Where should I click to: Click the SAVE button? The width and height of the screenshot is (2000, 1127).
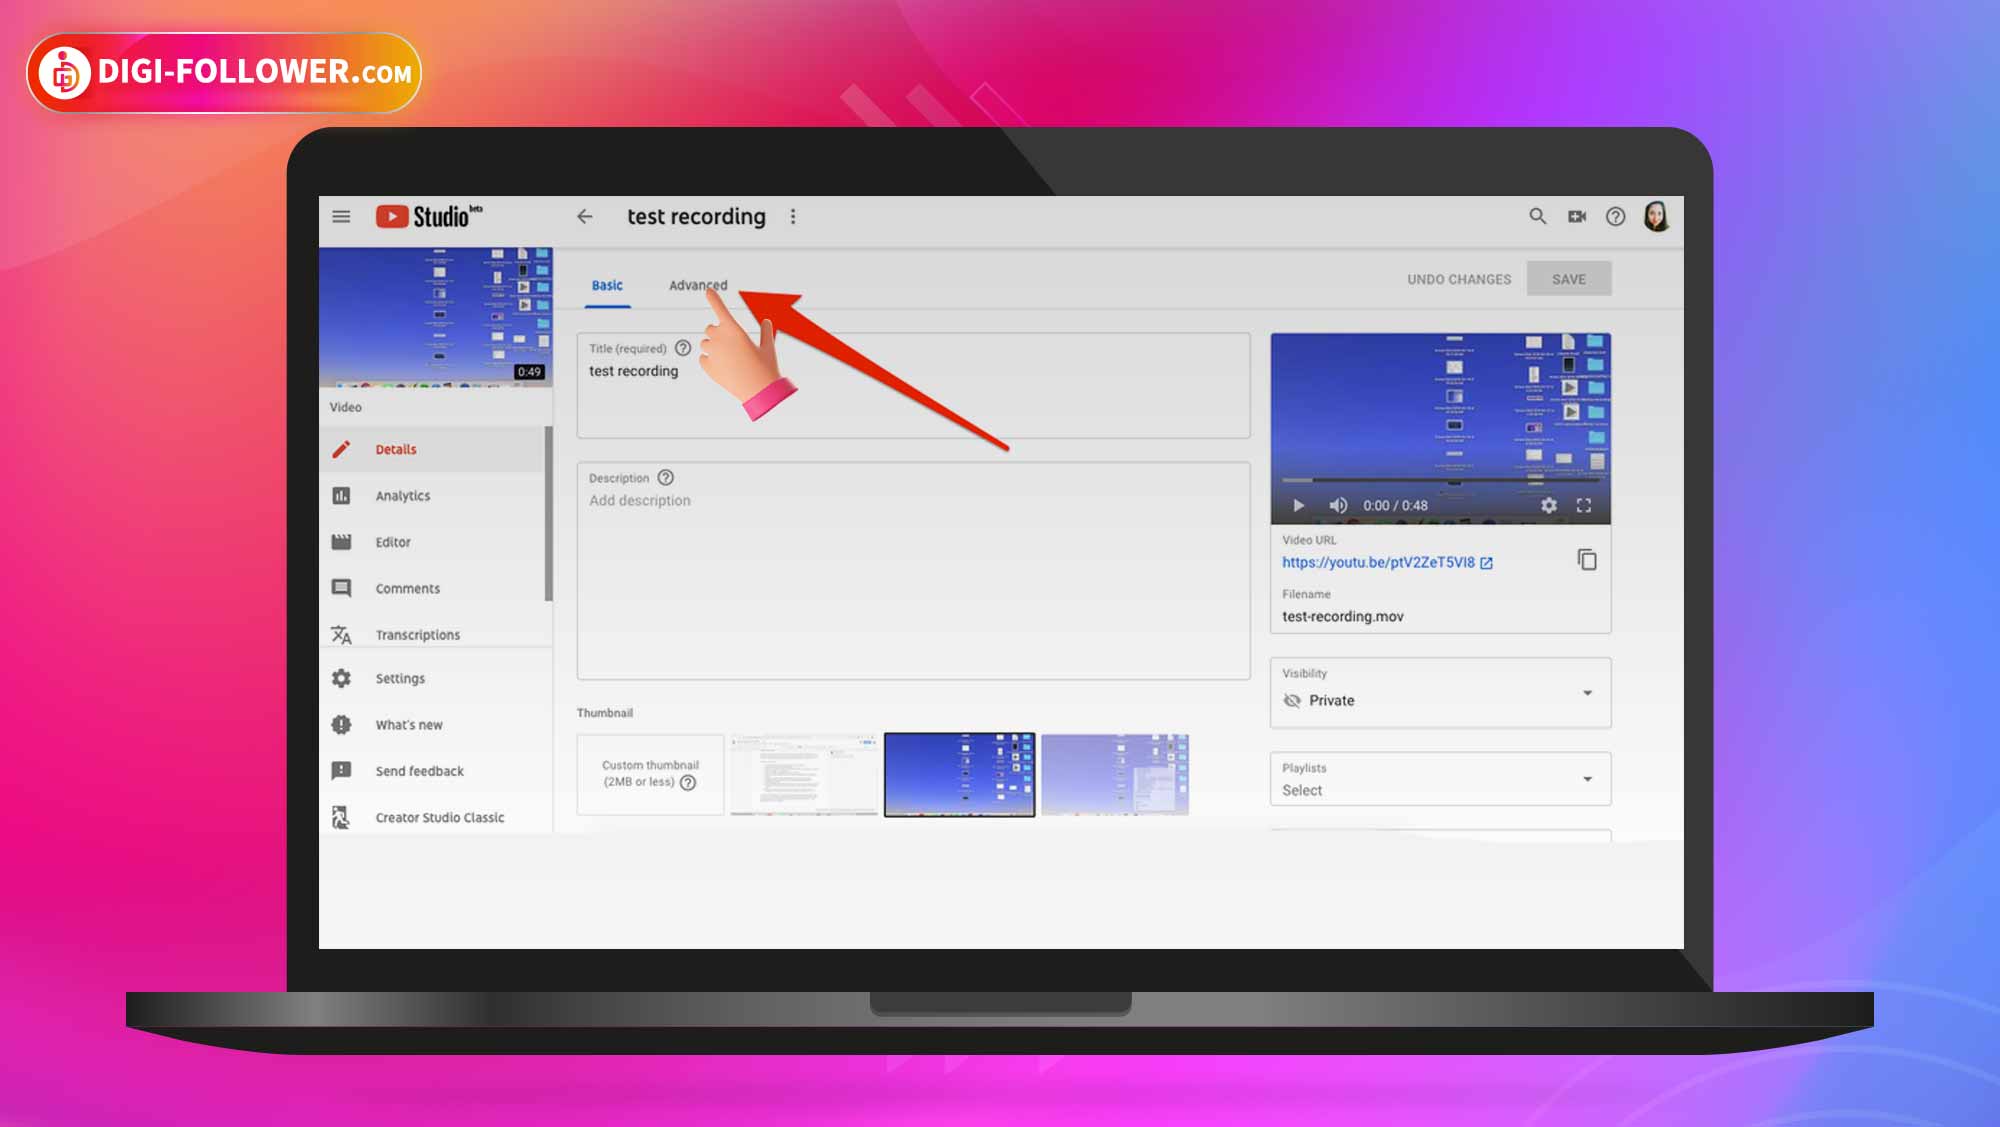click(1569, 279)
